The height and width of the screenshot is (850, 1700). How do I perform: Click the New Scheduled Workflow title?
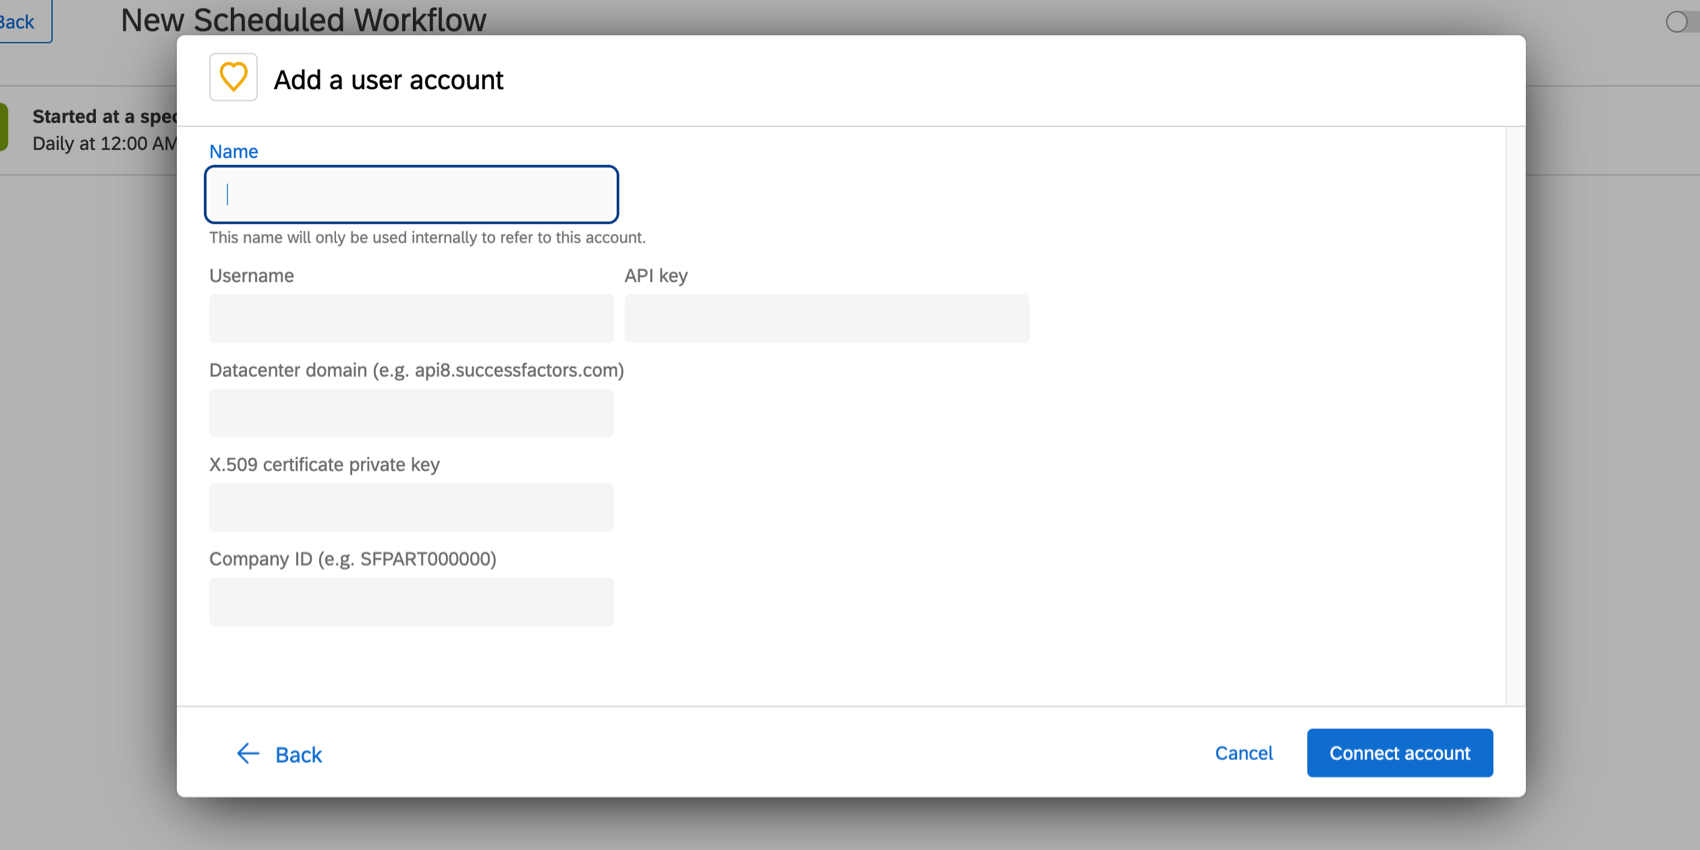click(x=303, y=19)
